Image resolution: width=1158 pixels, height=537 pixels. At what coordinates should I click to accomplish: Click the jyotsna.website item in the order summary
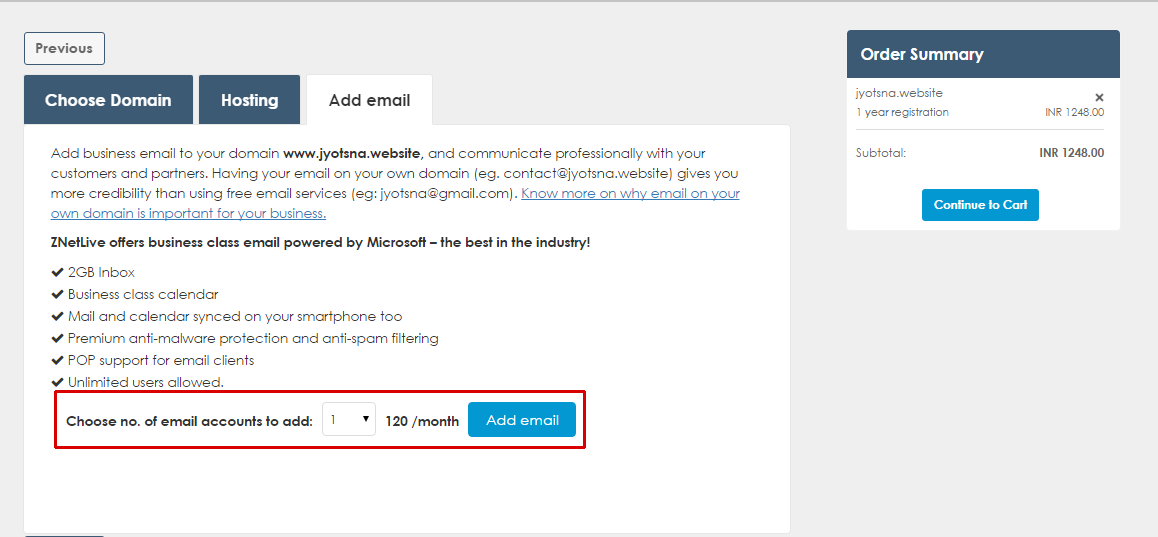tap(899, 93)
